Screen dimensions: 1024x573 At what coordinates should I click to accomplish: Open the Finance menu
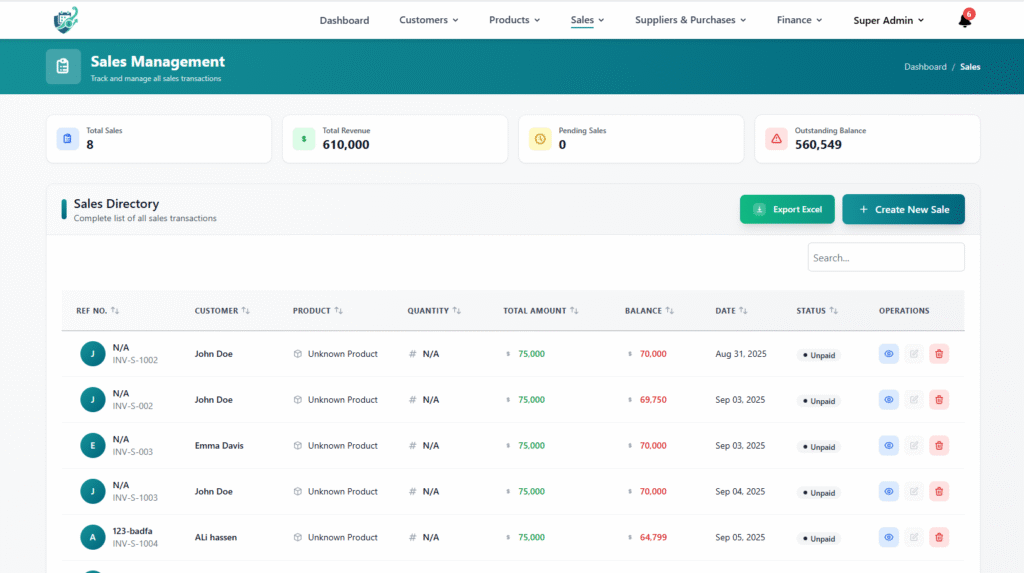(x=799, y=20)
